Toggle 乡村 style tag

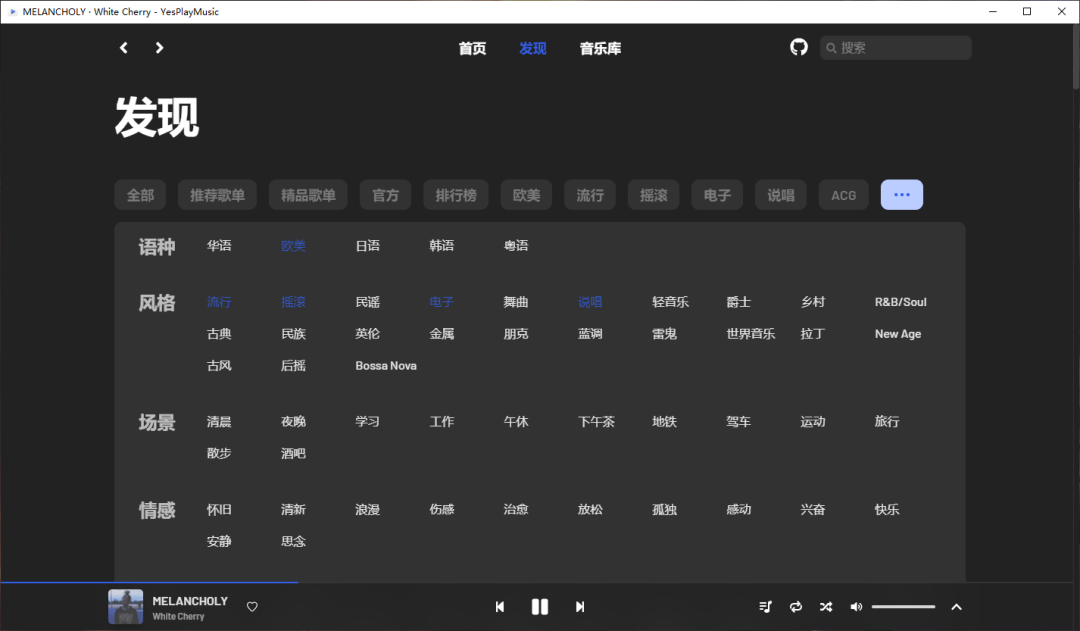(813, 302)
